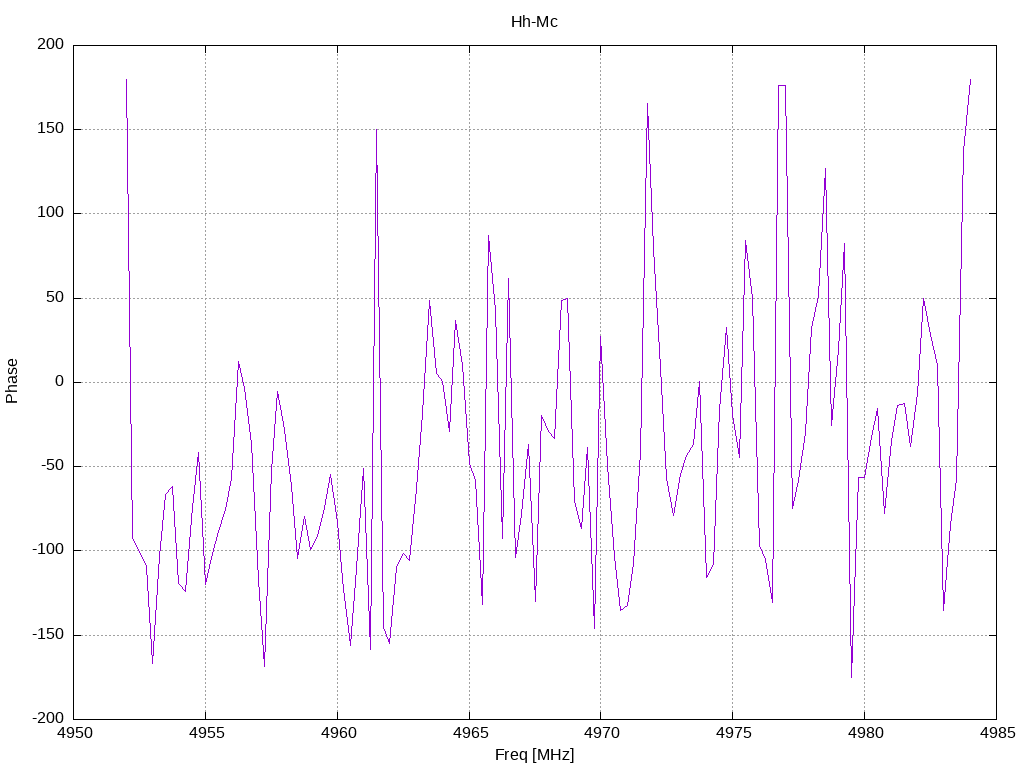Click the y-axis tick label '200'
This screenshot has height=768, width=1024.
tap(51, 44)
